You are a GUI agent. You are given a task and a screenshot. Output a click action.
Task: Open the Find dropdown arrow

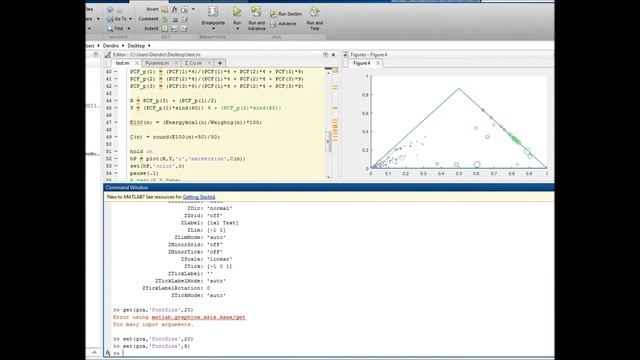coord(129,29)
